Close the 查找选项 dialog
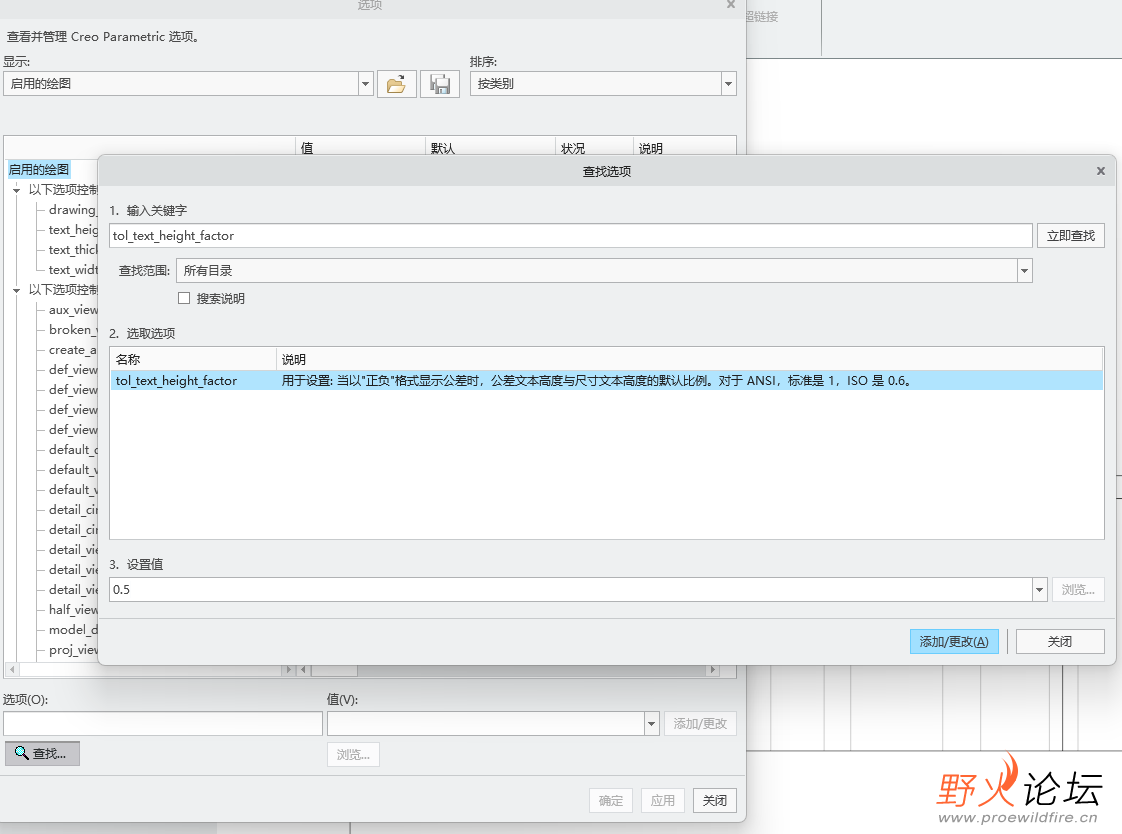Screen dimensions: 1122x834 [1101, 171]
